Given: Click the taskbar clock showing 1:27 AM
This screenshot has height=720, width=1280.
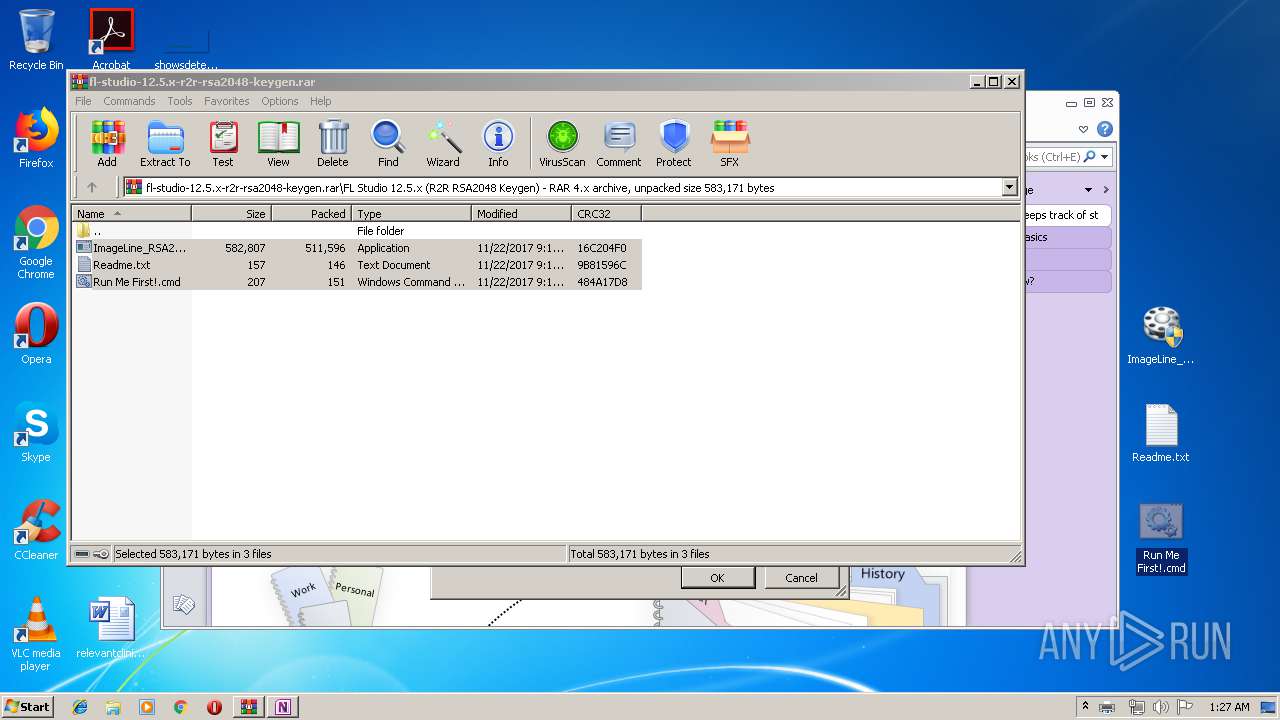Looking at the screenshot, I should click(1228, 707).
